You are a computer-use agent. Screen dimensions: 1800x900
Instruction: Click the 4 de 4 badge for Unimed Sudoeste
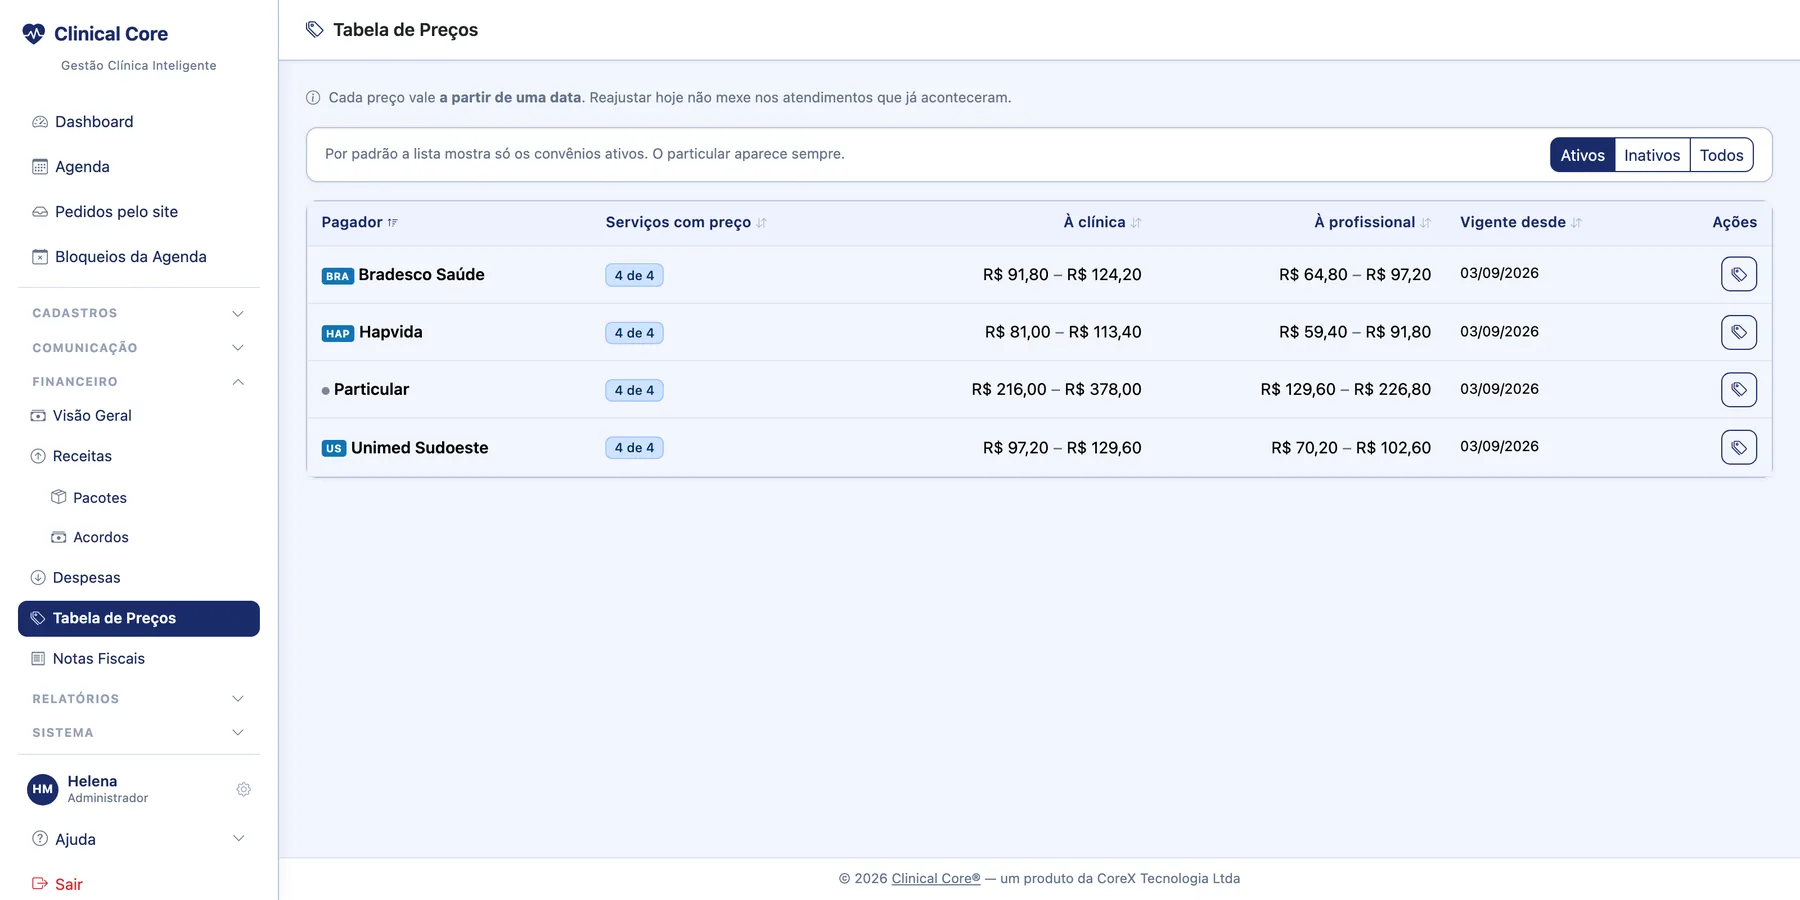[x=634, y=448]
